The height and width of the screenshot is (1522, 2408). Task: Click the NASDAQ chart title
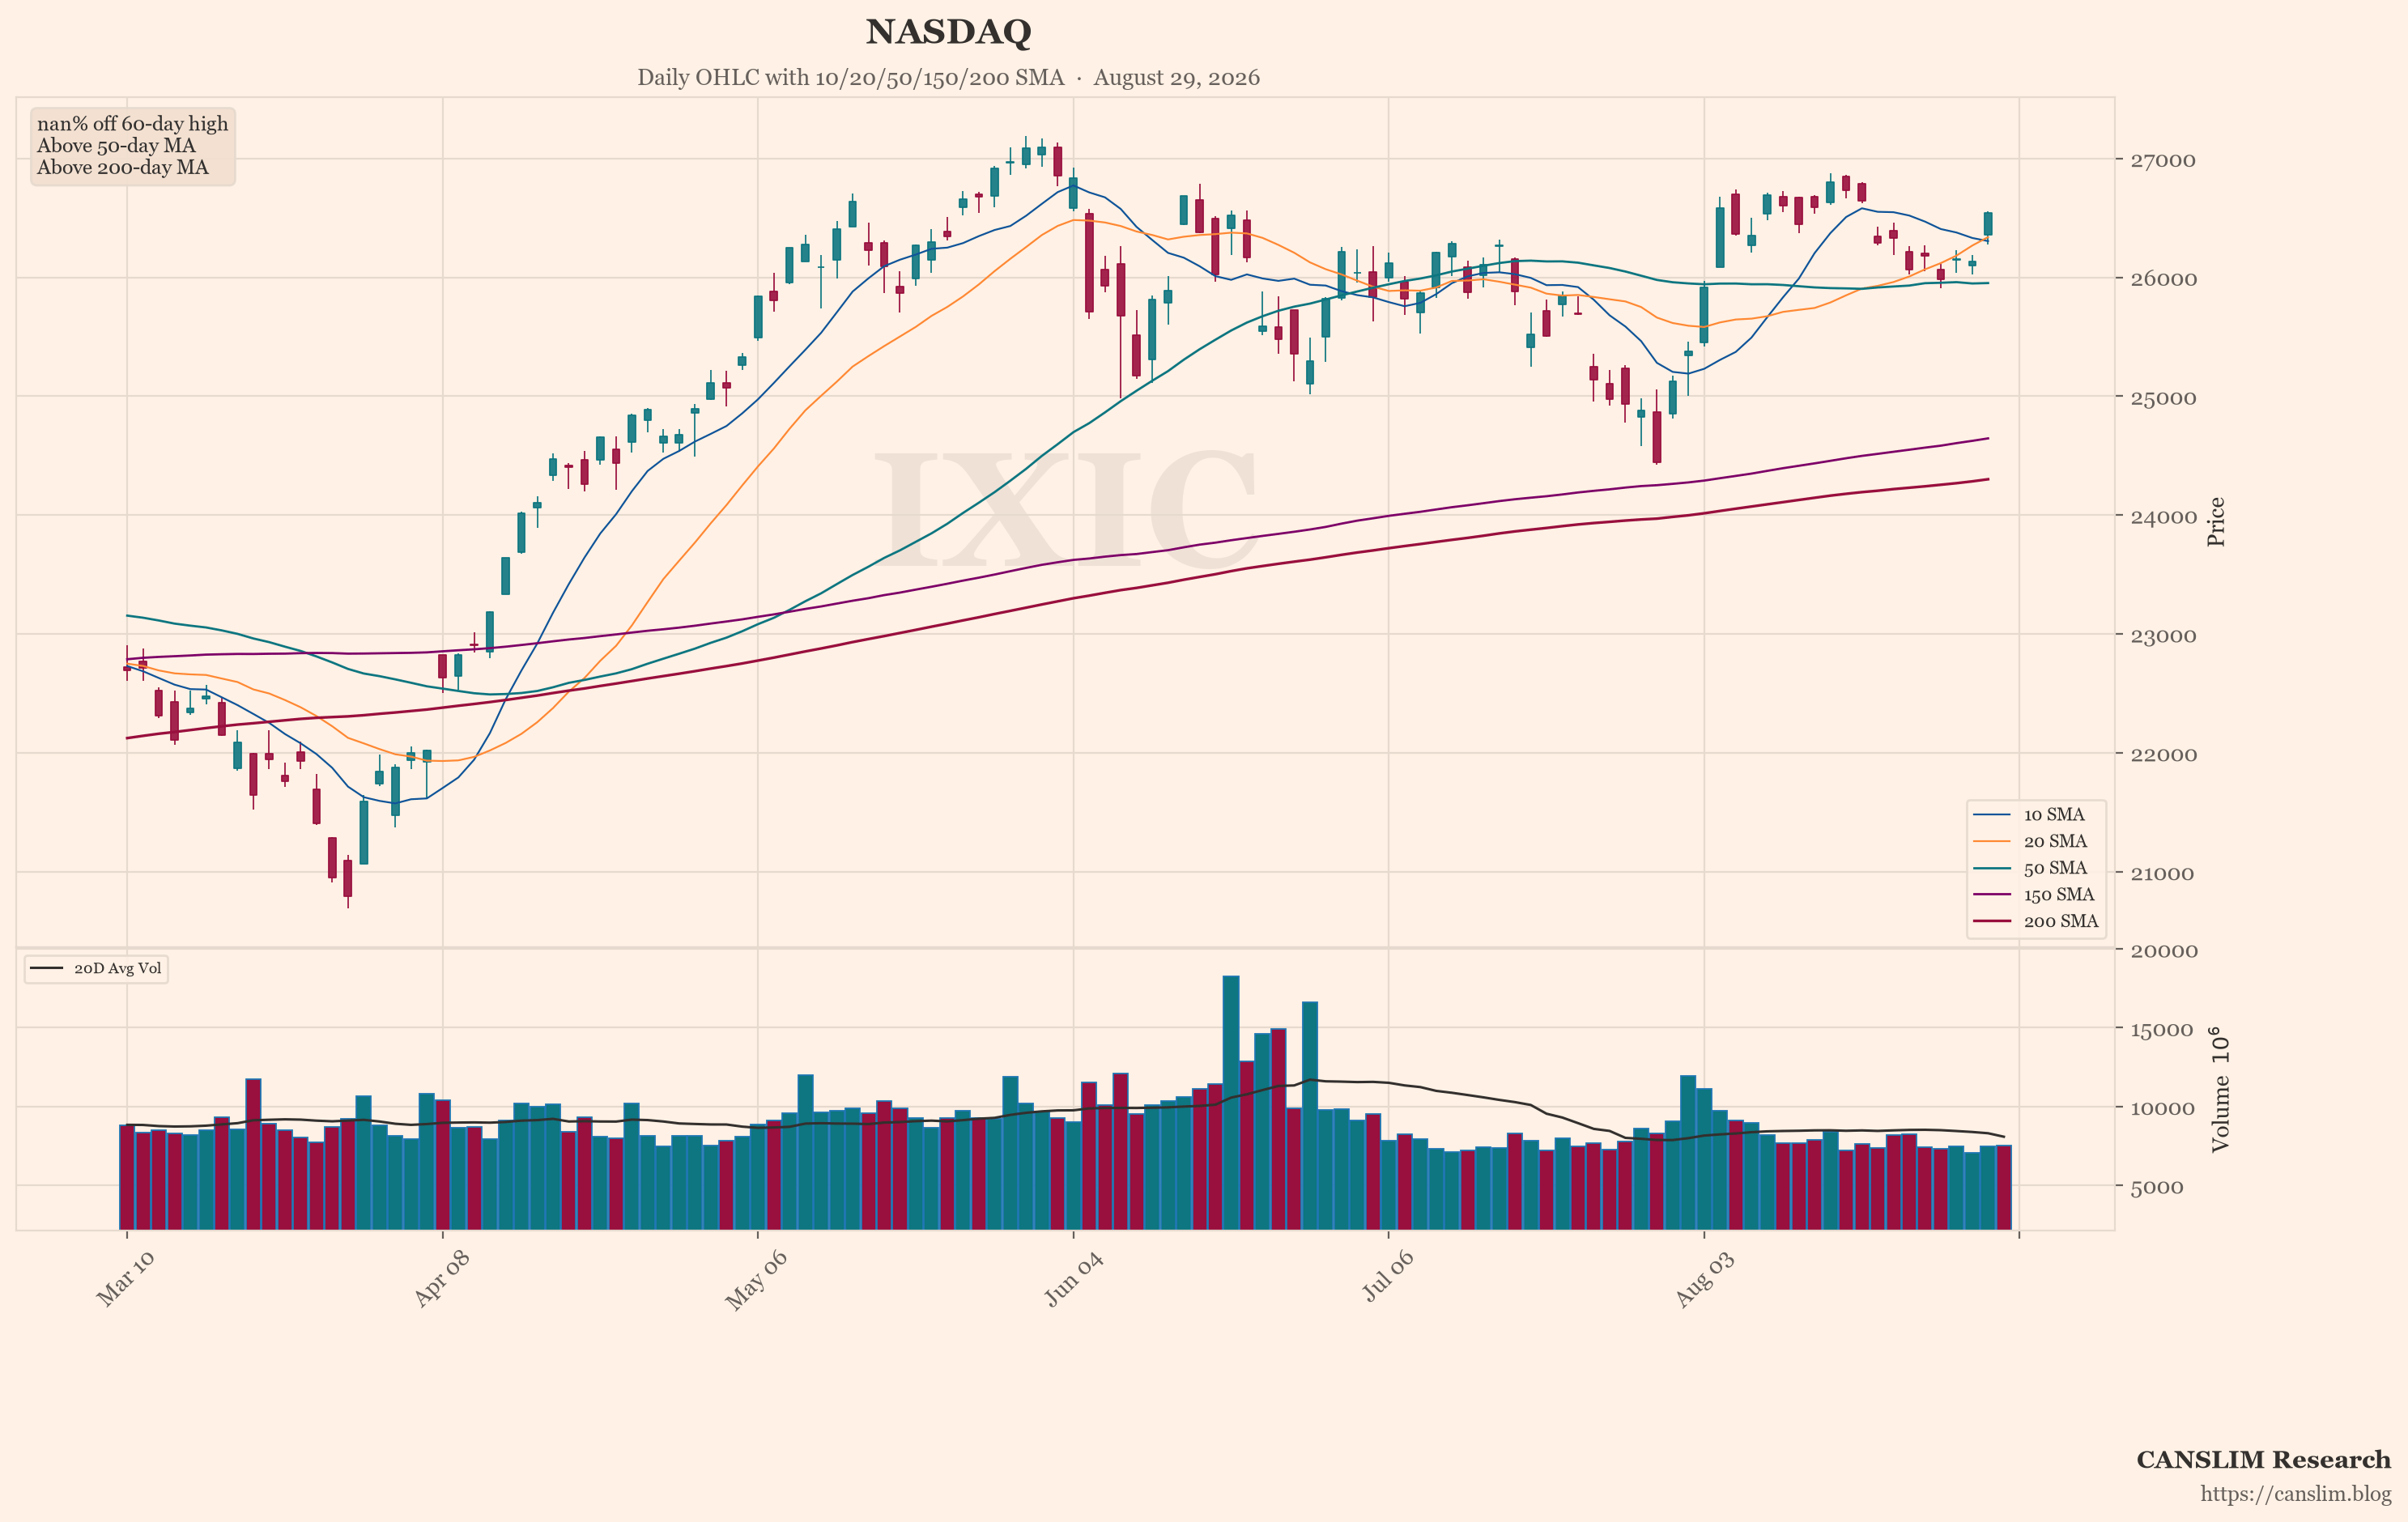pos(948,32)
